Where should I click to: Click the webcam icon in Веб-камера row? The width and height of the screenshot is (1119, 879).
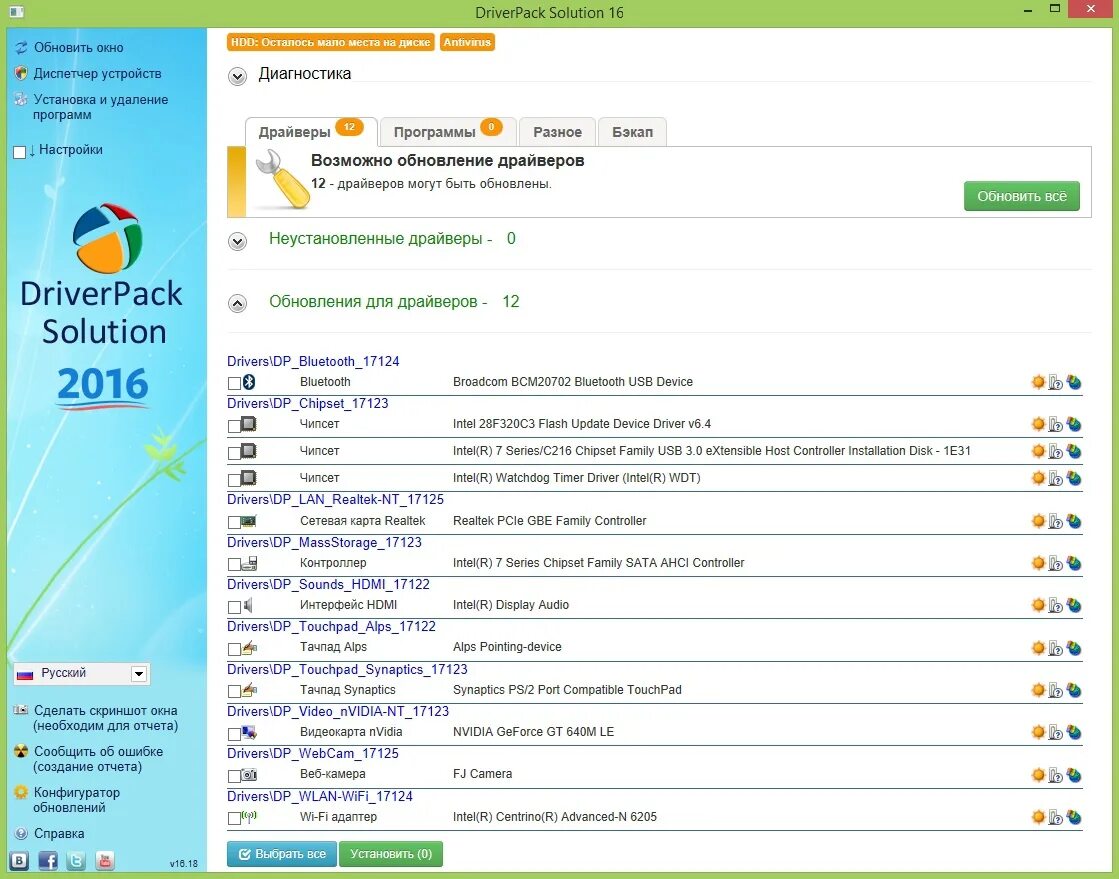tap(249, 774)
